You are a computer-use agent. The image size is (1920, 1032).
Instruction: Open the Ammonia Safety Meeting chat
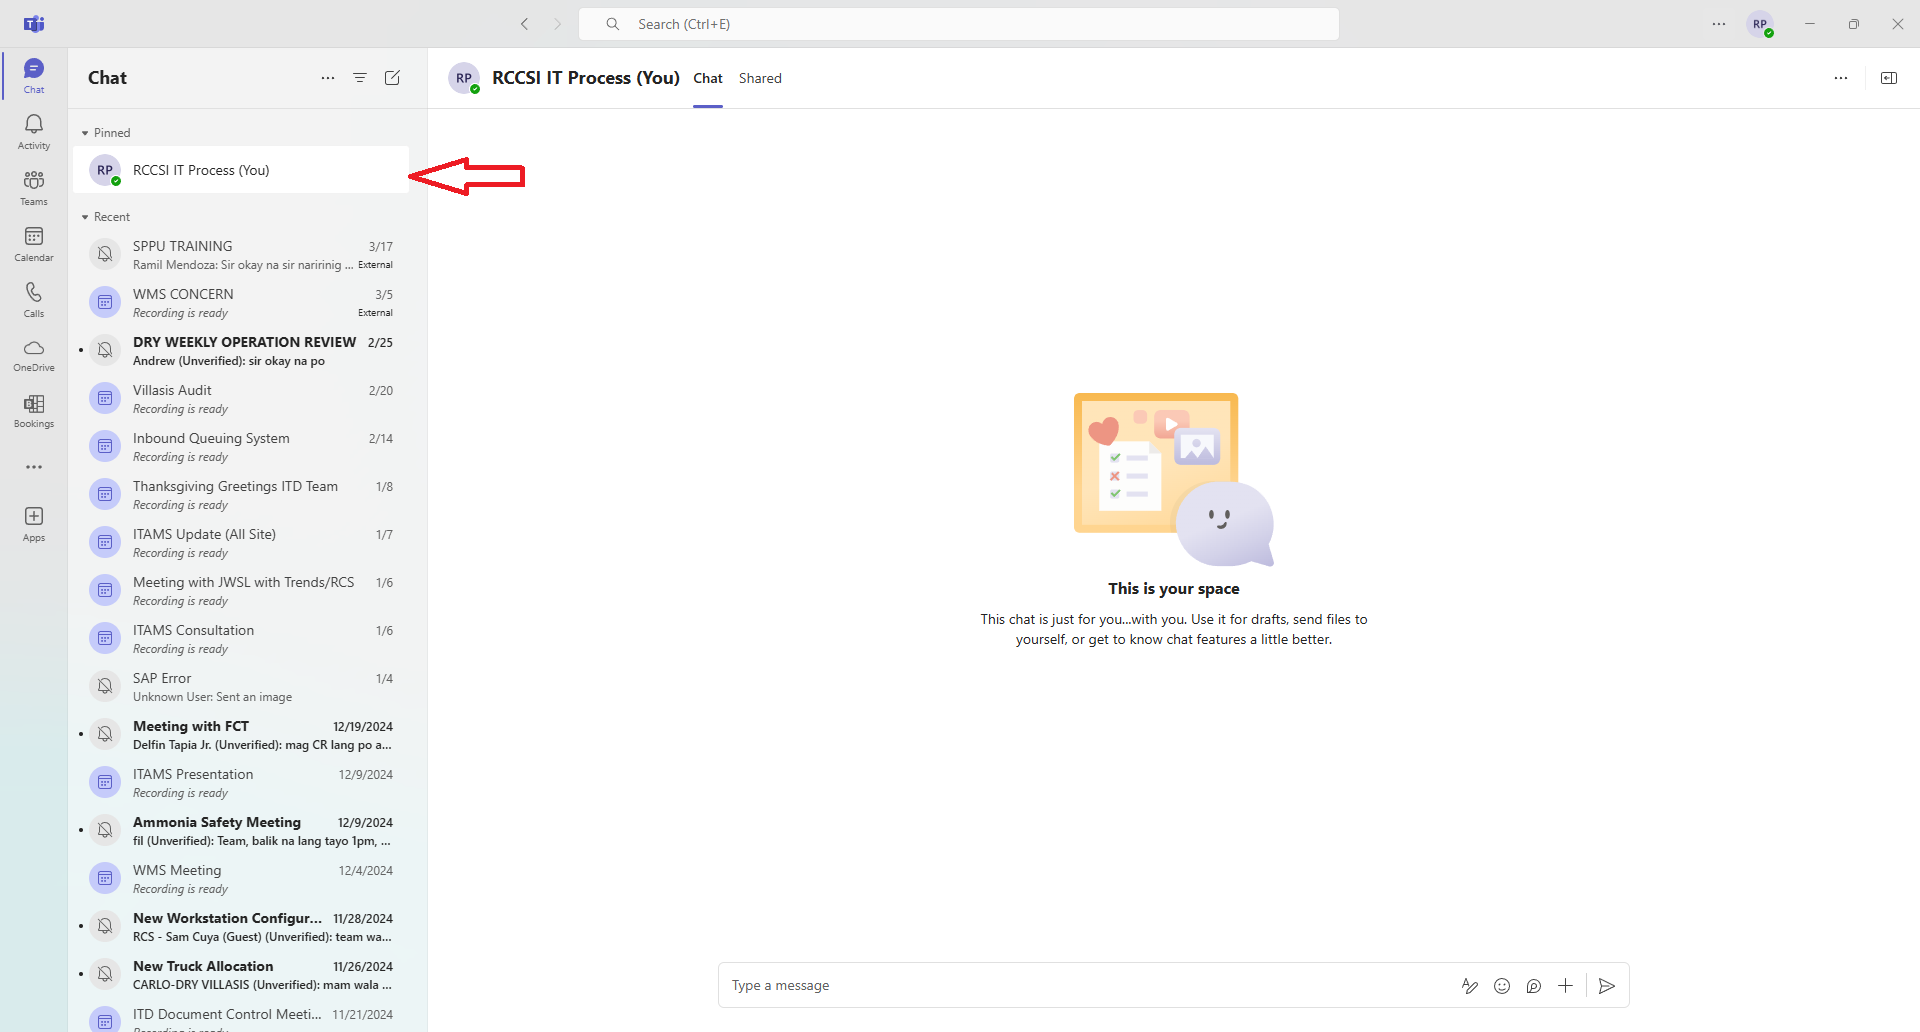(241, 830)
